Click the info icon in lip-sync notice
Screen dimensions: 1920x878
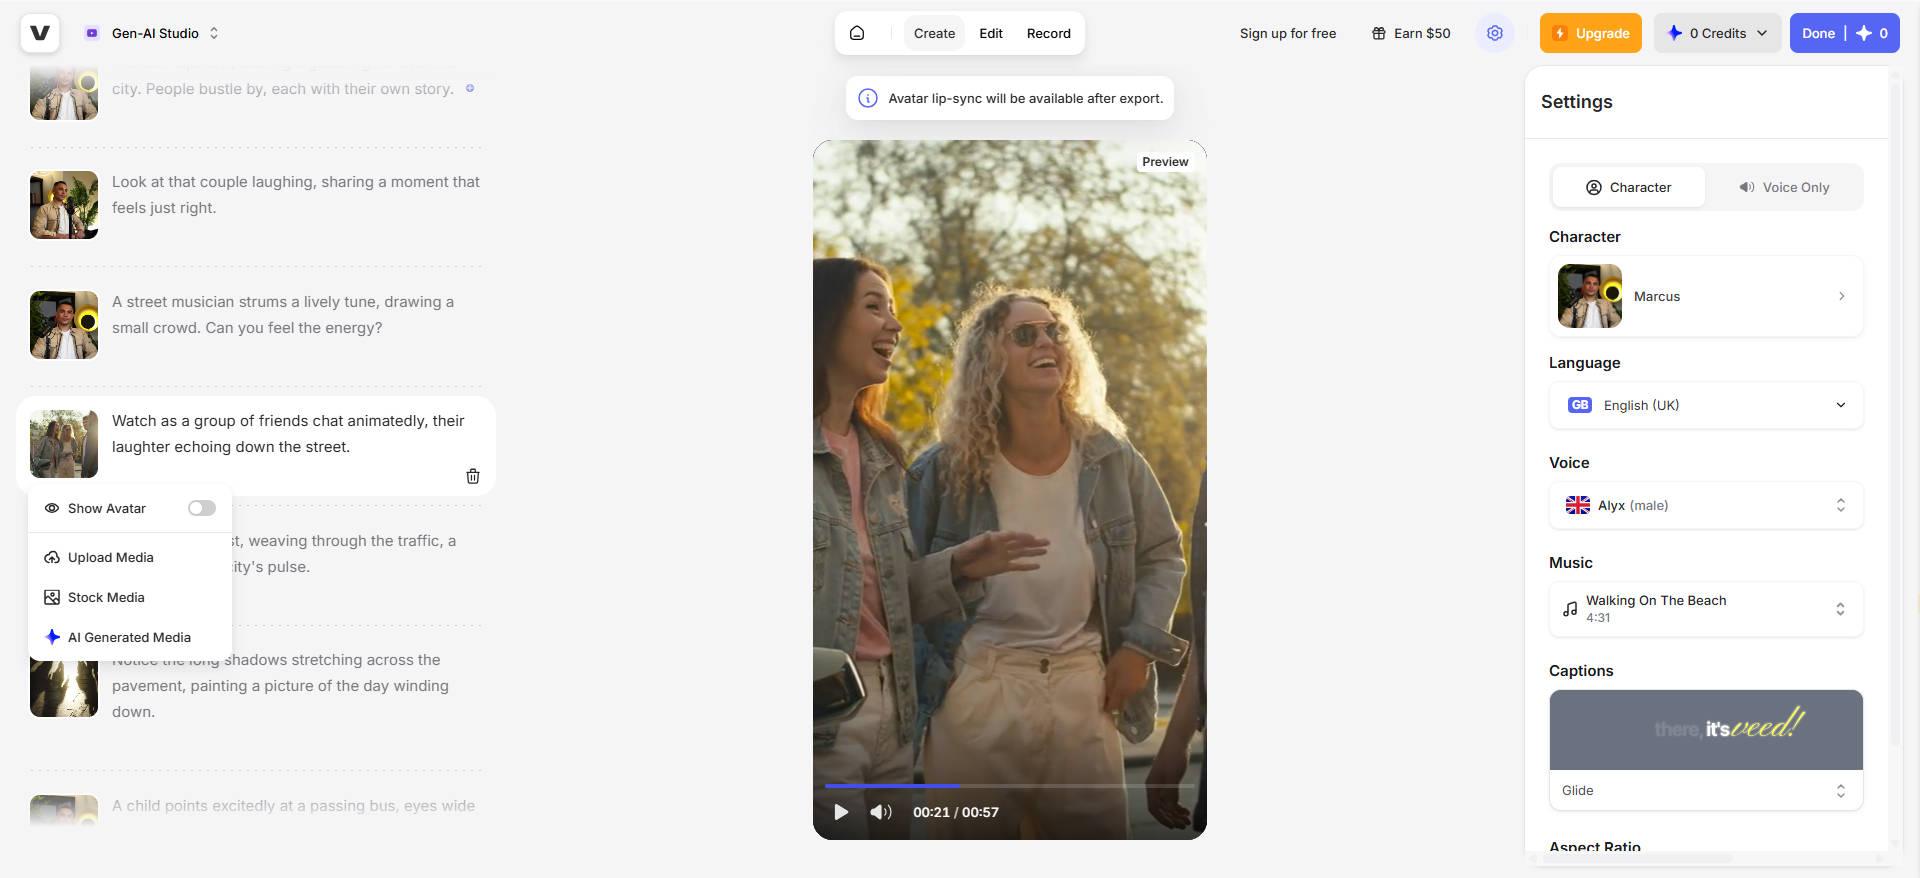point(868,98)
